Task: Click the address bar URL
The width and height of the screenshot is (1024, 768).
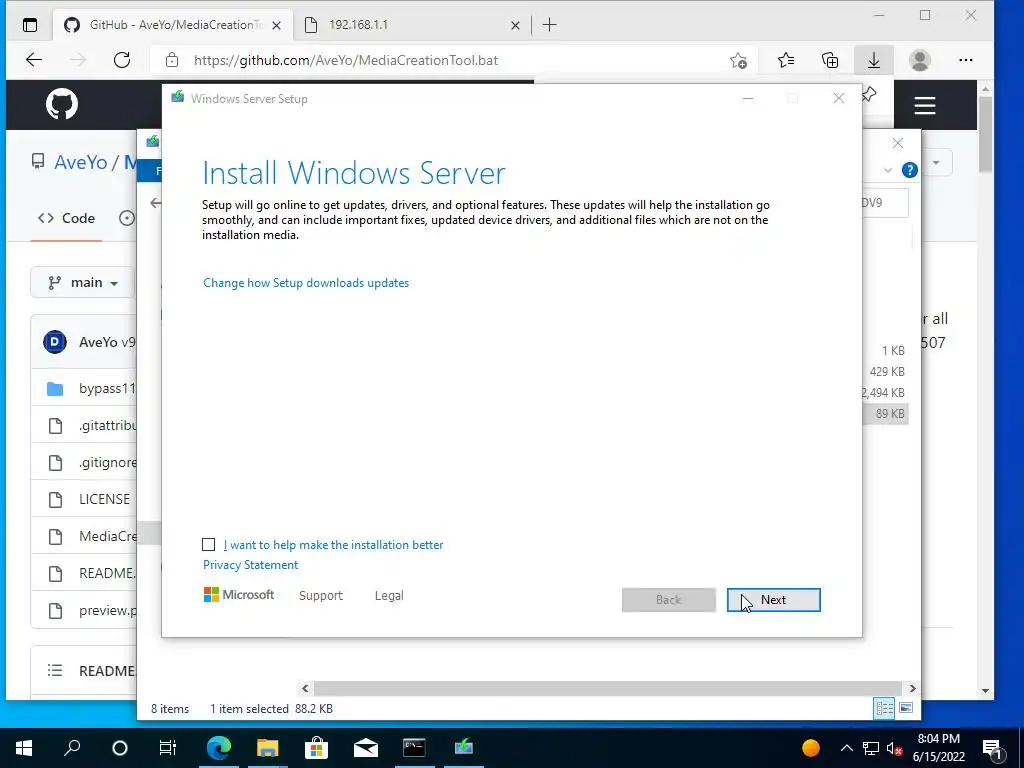Action: 346,60
